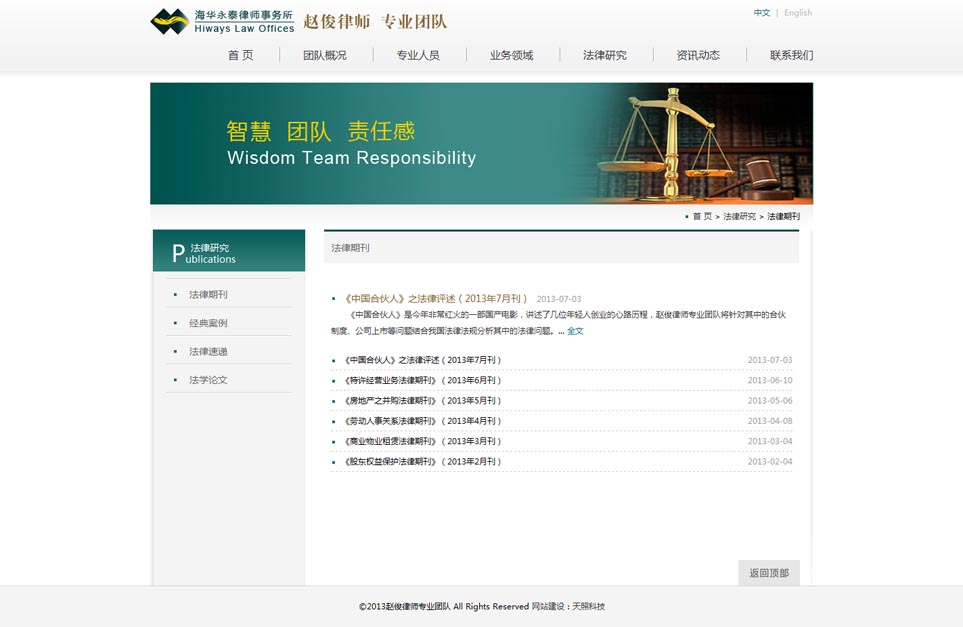Click the date 2013-06-10 in the list
The height and width of the screenshot is (627, 963).
(x=770, y=380)
